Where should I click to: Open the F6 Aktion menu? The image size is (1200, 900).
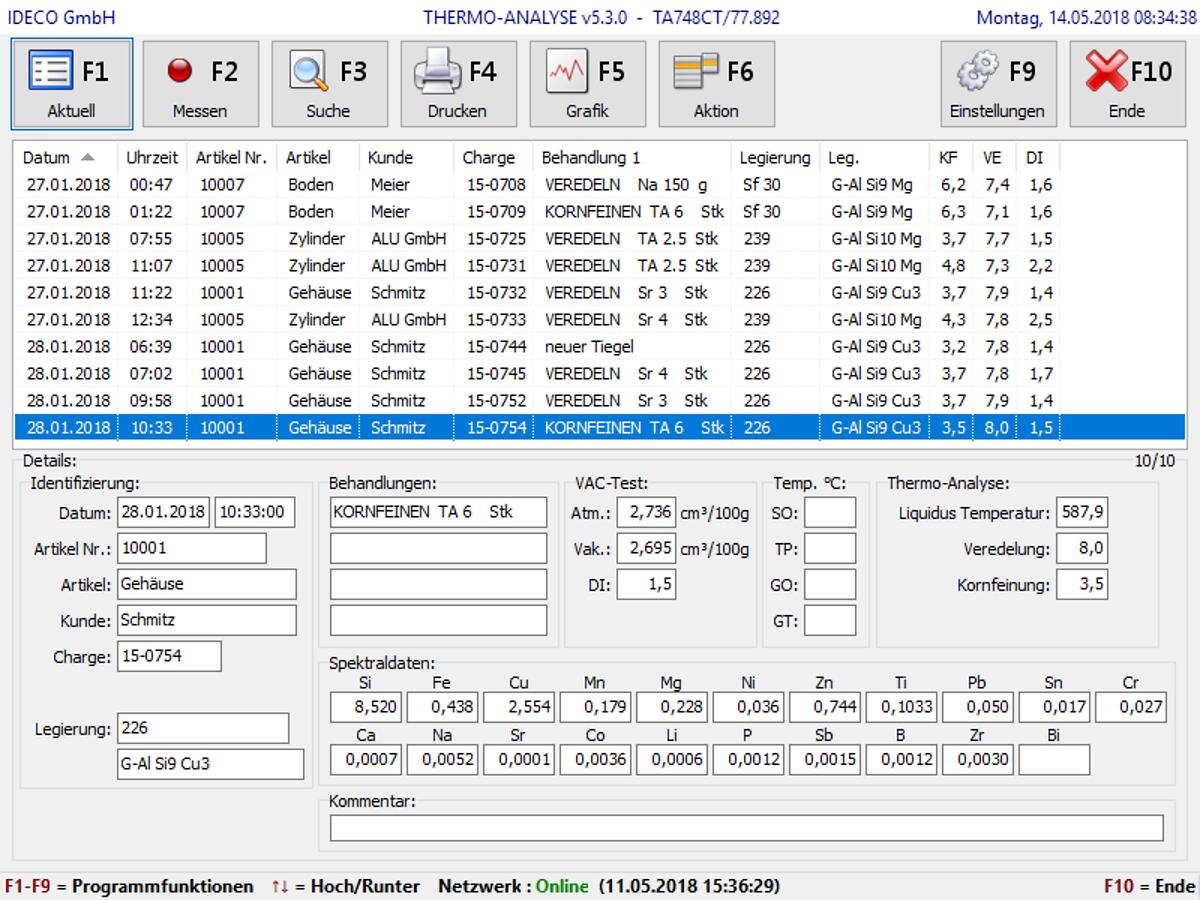[x=716, y=84]
